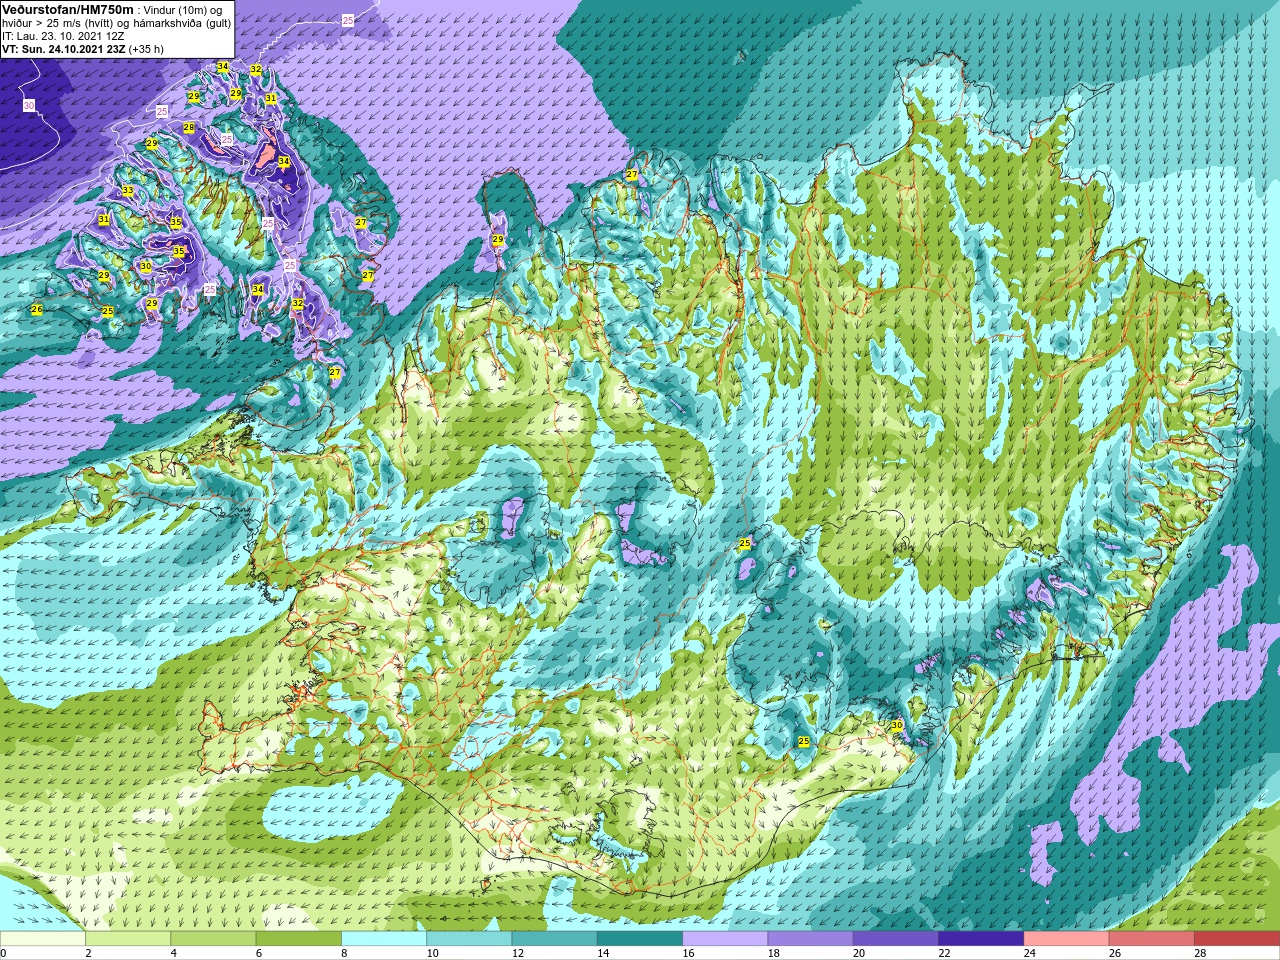Click the '0' tick label on the scale
Viewport: 1280px width, 960px height.
pos(3,953)
